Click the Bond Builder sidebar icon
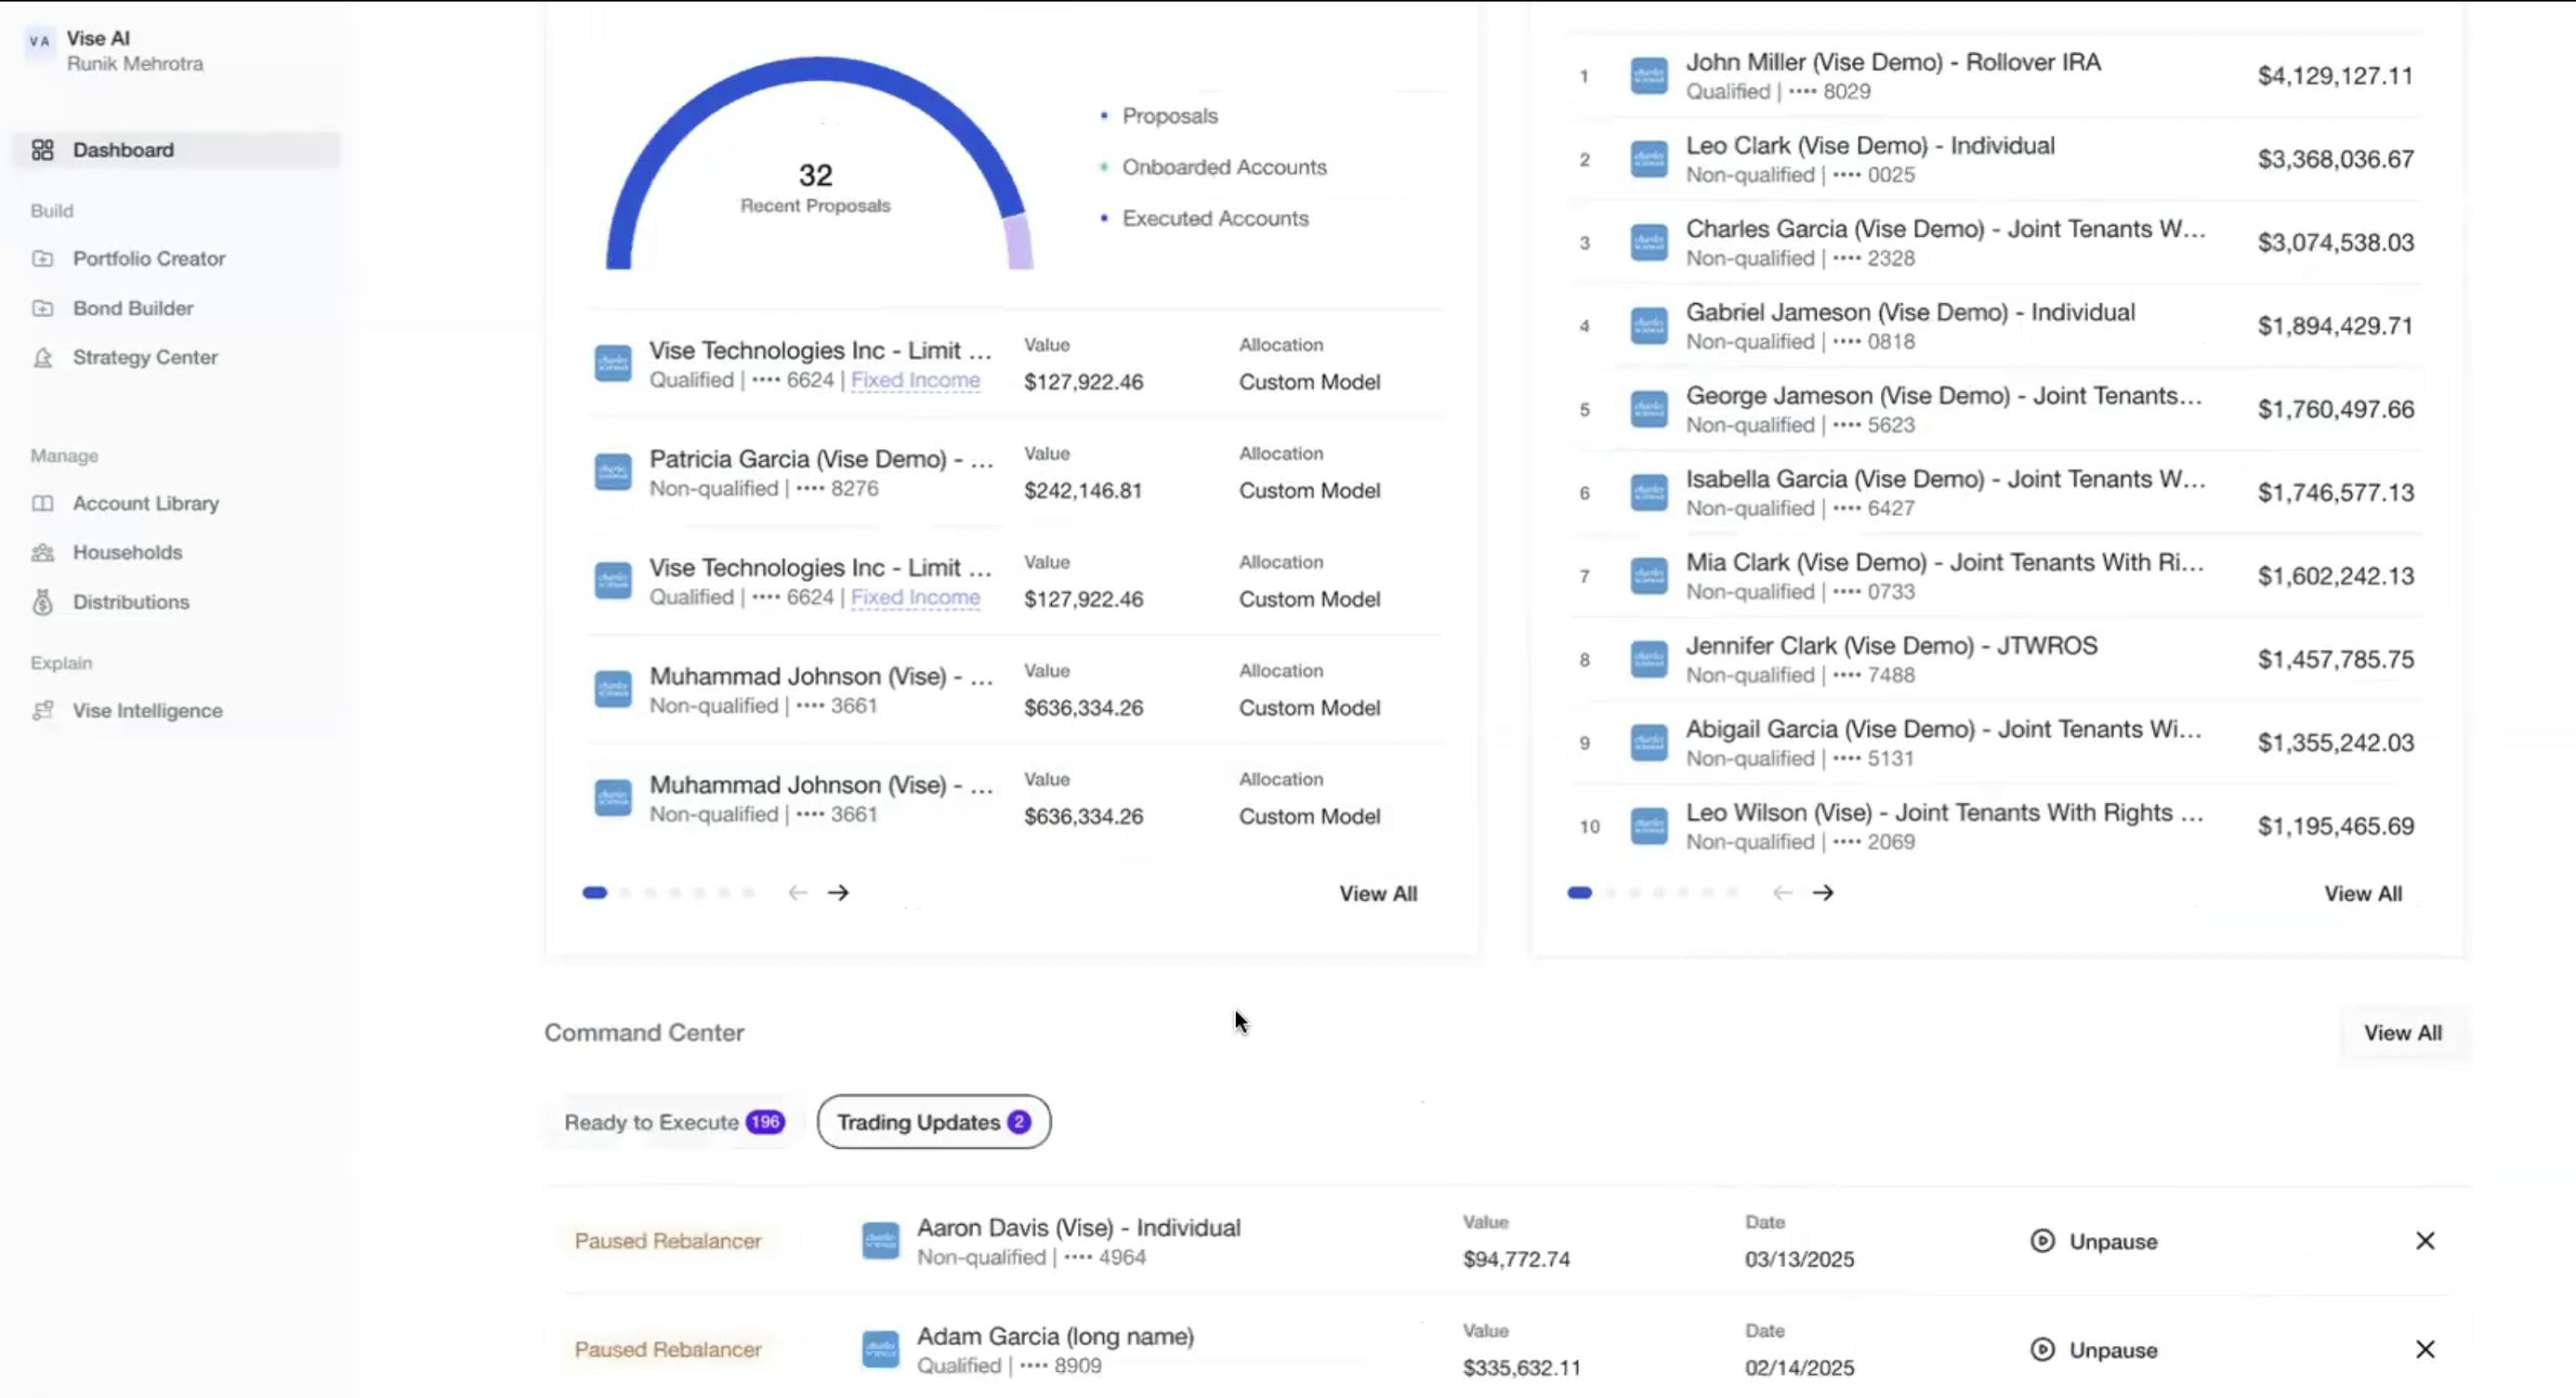2576x1398 pixels. pyautogui.click(x=42, y=308)
